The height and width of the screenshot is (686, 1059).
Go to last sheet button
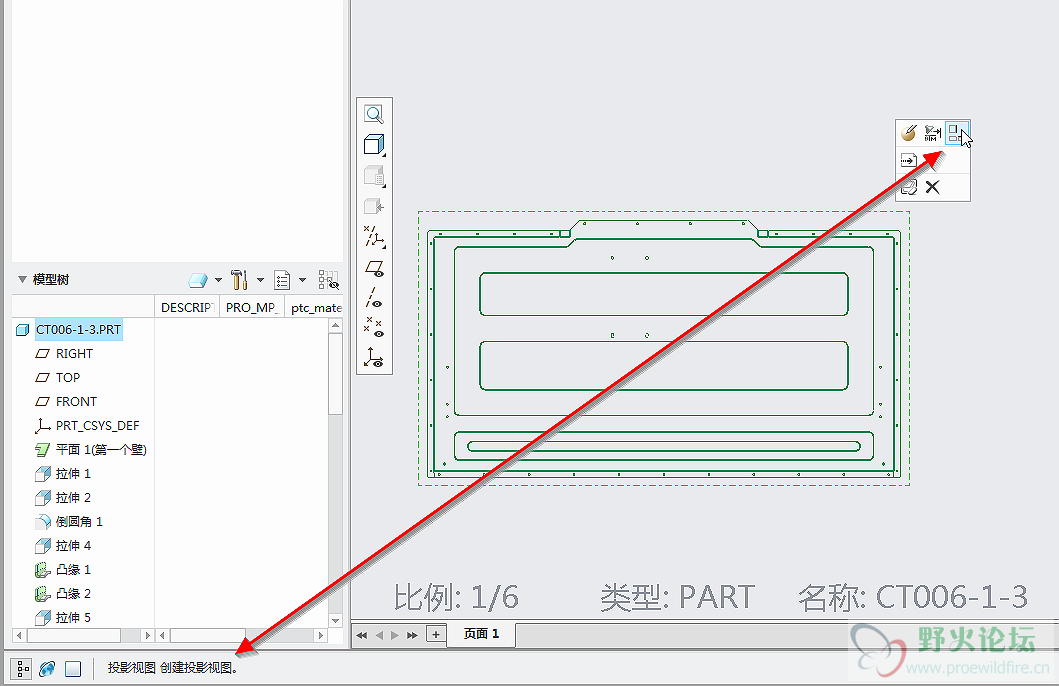click(412, 635)
